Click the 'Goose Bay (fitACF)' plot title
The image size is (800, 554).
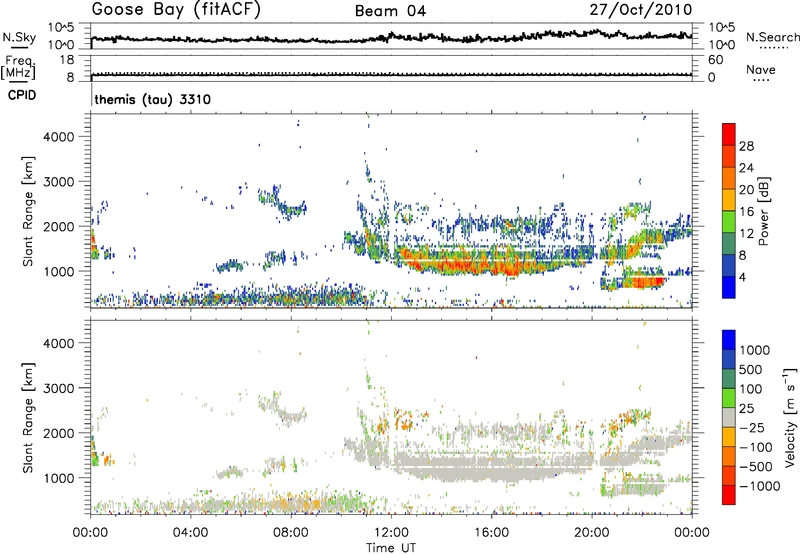[x=176, y=9]
